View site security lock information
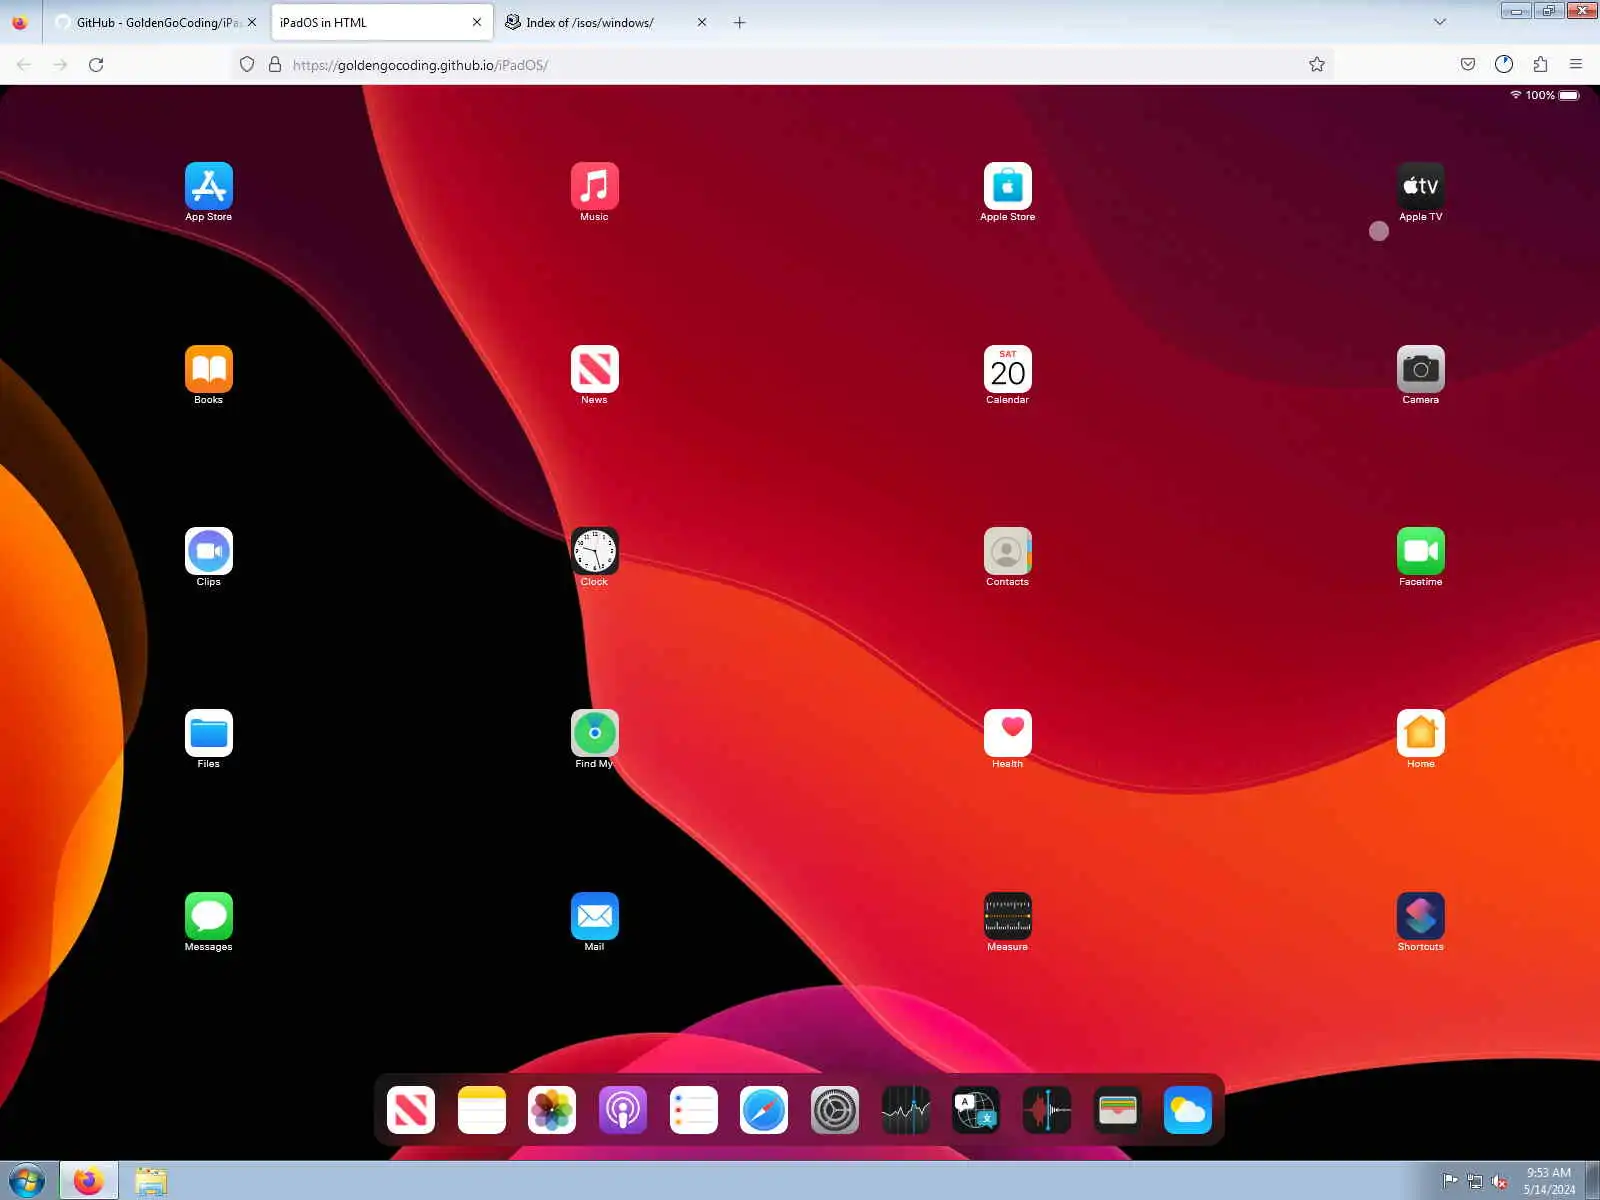The height and width of the screenshot is (1200, 1600). 275,65
